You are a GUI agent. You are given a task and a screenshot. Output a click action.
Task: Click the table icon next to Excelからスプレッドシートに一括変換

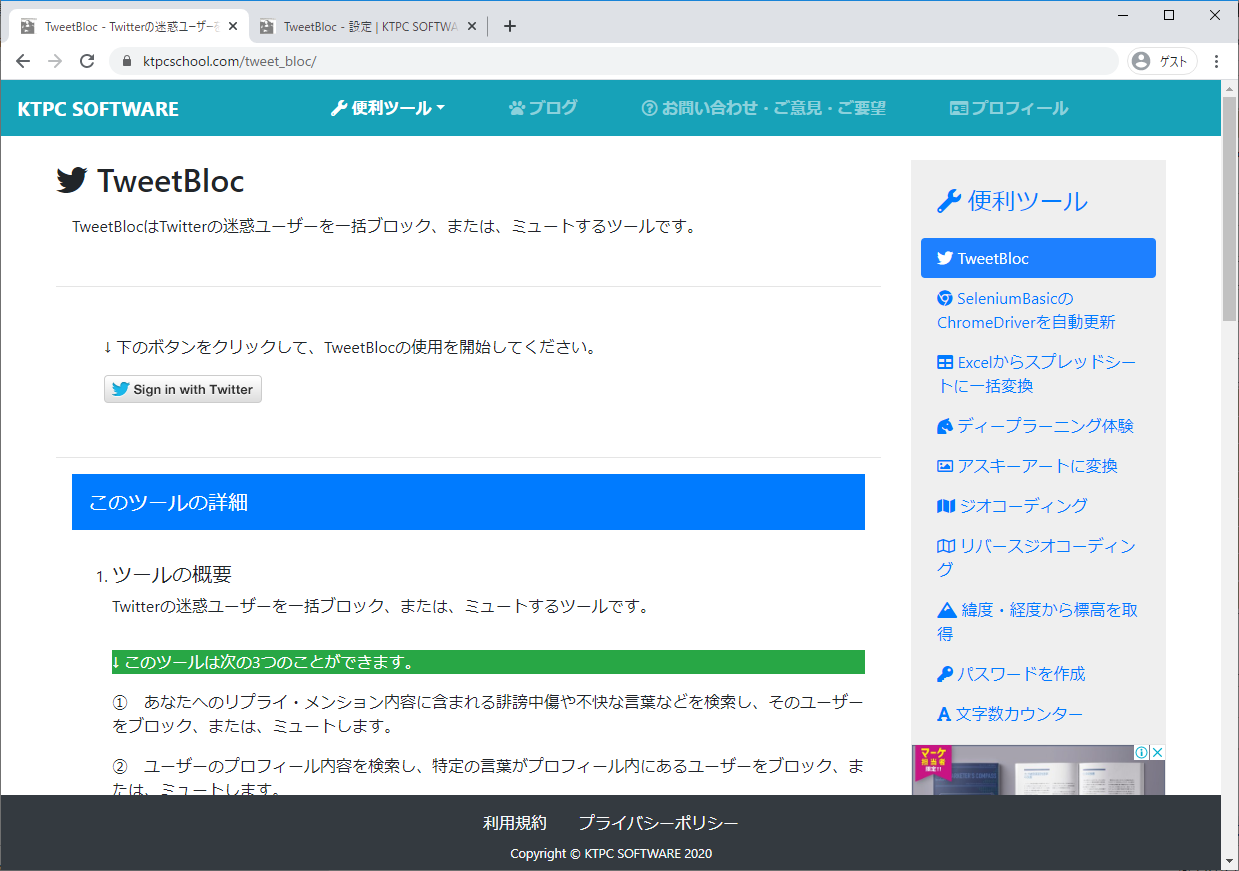[944, 363]
